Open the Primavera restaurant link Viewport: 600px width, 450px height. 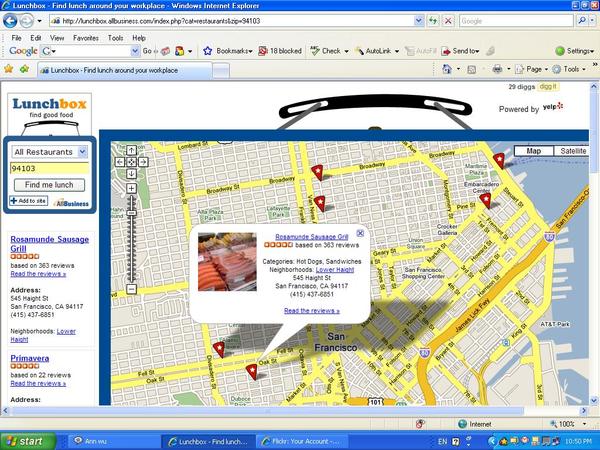tap(29, 359)
